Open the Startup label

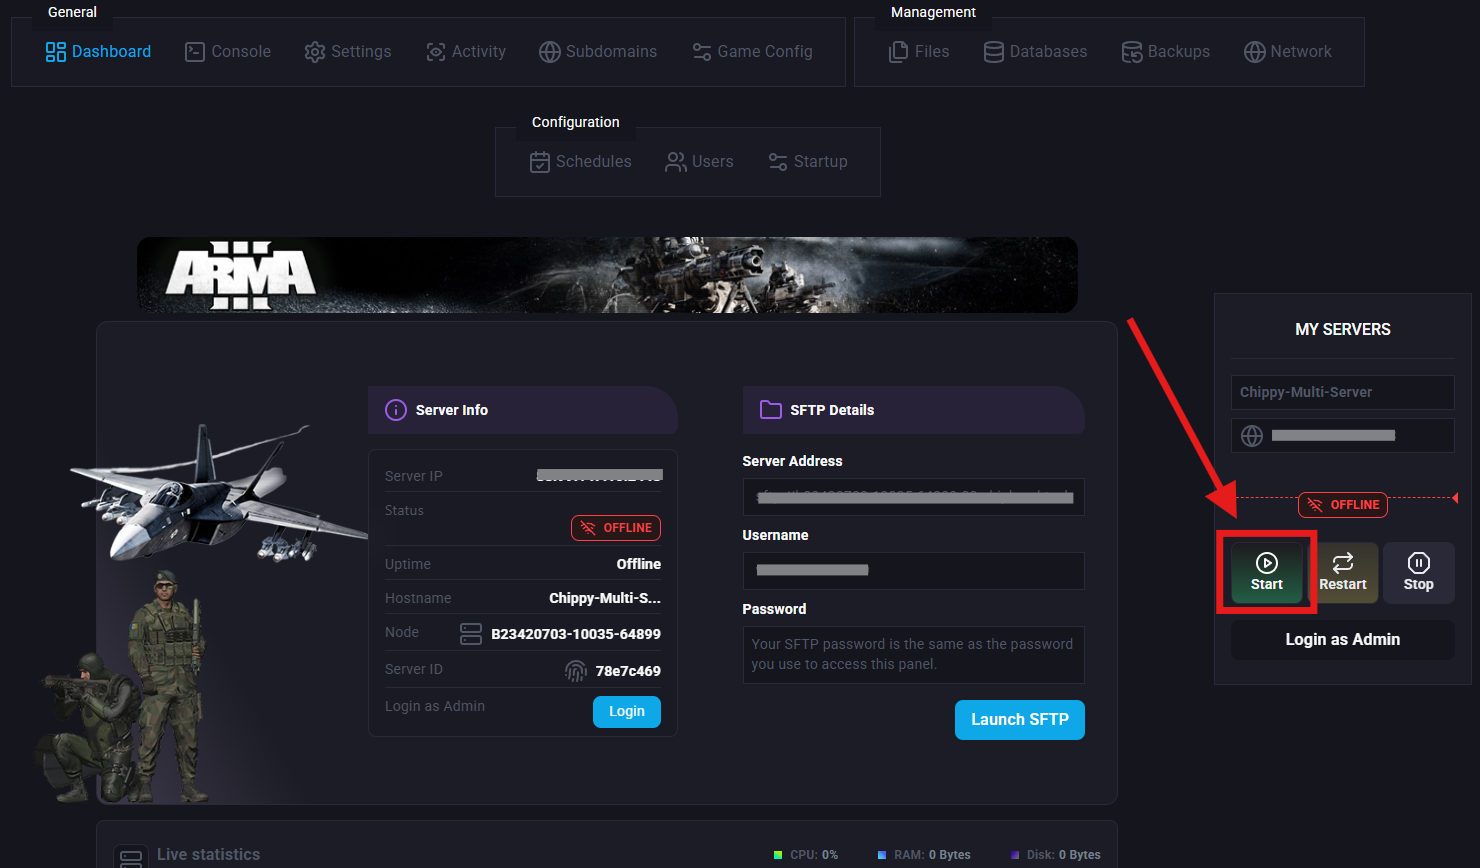coord(821,162)
